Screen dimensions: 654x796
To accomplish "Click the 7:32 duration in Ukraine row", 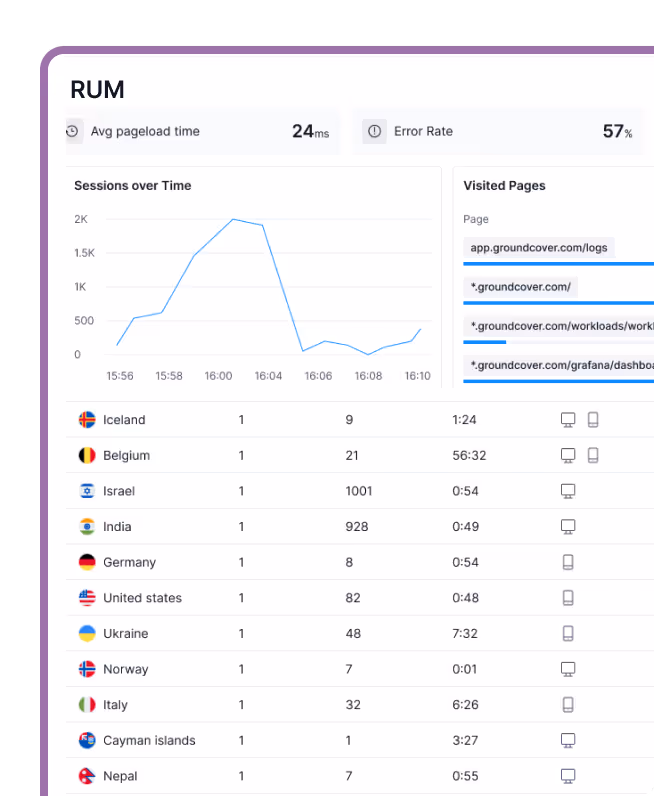I will pos(465,634).
